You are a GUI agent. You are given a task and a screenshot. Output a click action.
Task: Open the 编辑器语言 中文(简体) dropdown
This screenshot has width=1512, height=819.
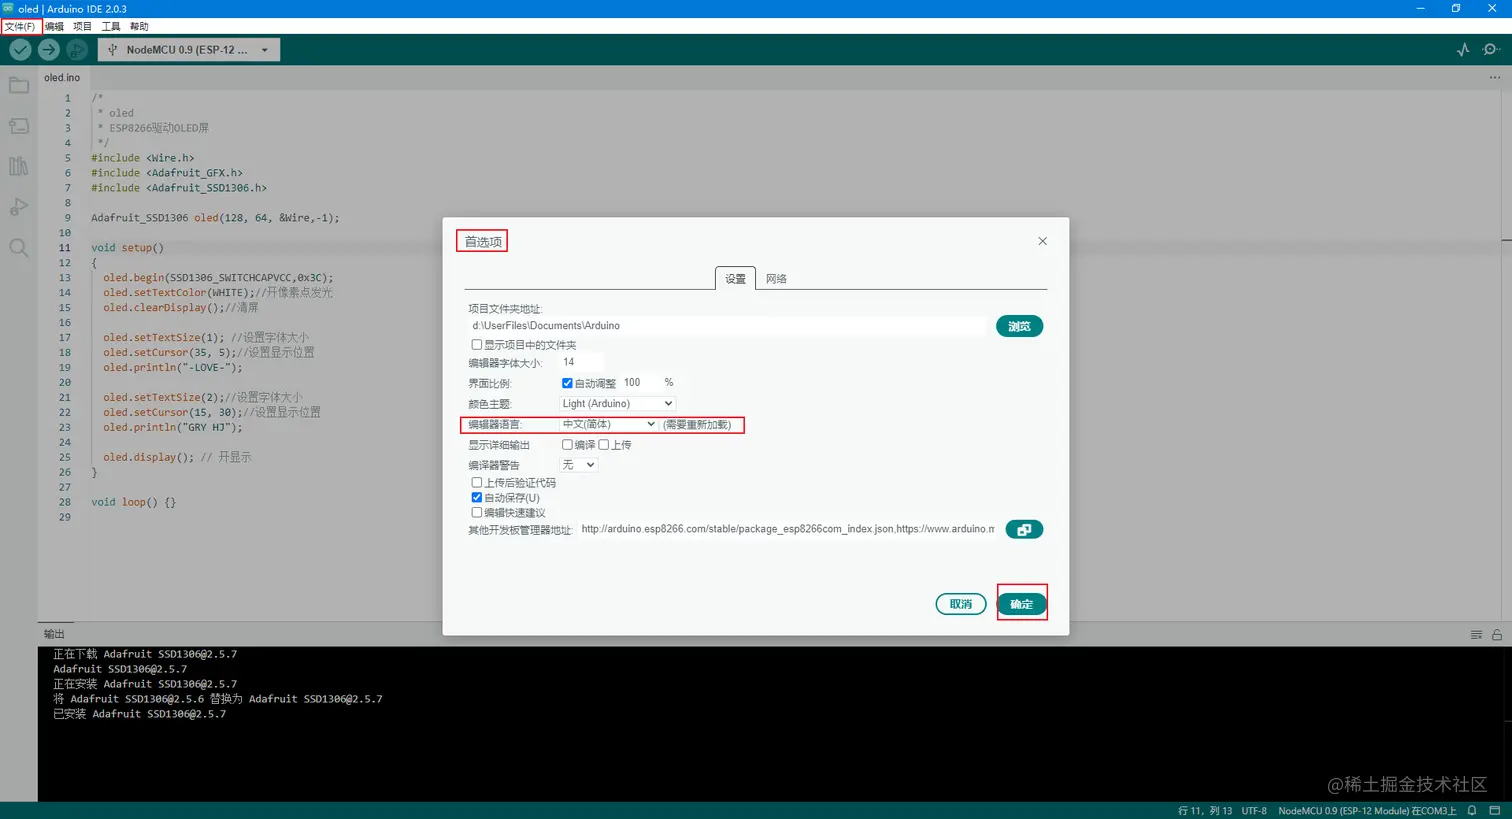[x=608, y=424]
